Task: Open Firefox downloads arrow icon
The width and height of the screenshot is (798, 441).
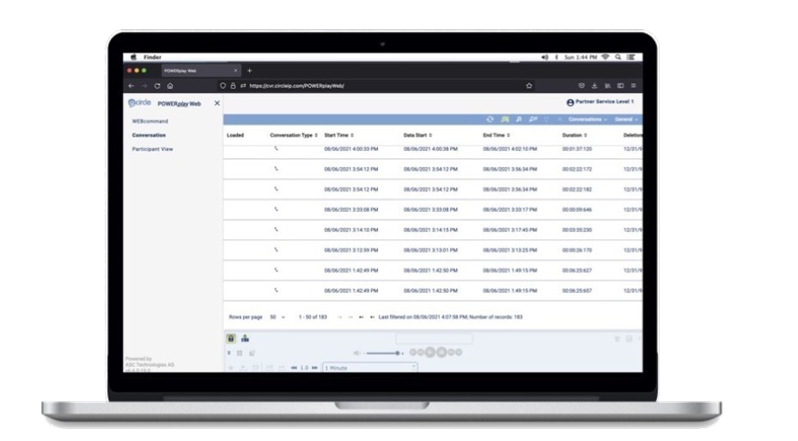Action: pos(595,86)
